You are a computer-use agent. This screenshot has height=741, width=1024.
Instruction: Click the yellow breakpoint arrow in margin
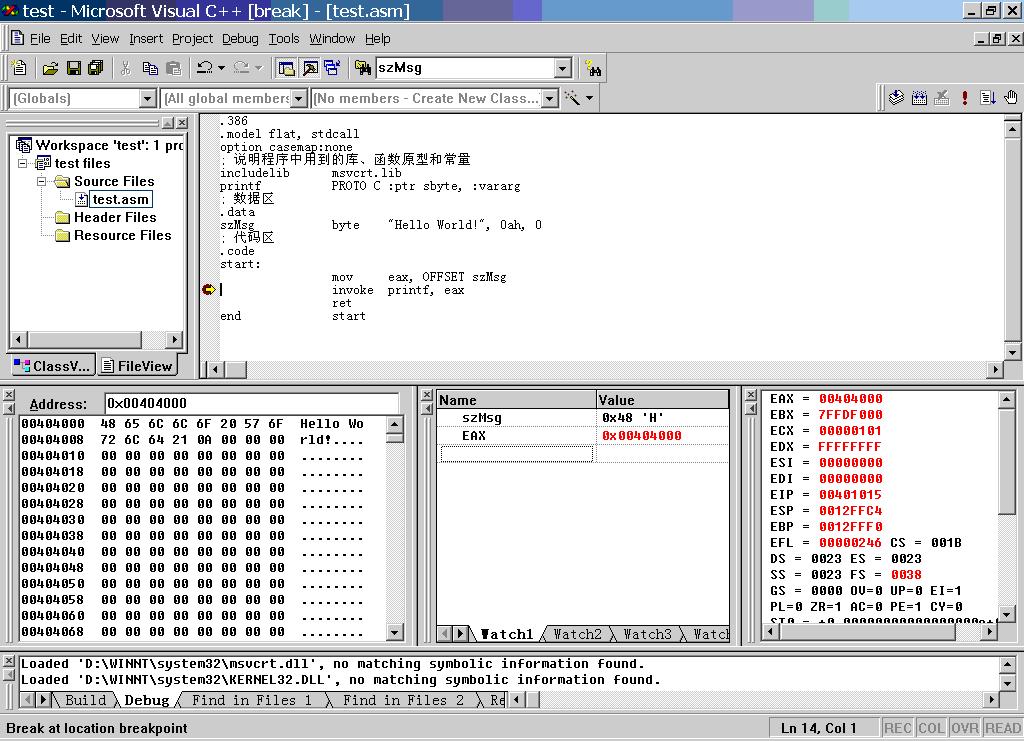point(208,289)
